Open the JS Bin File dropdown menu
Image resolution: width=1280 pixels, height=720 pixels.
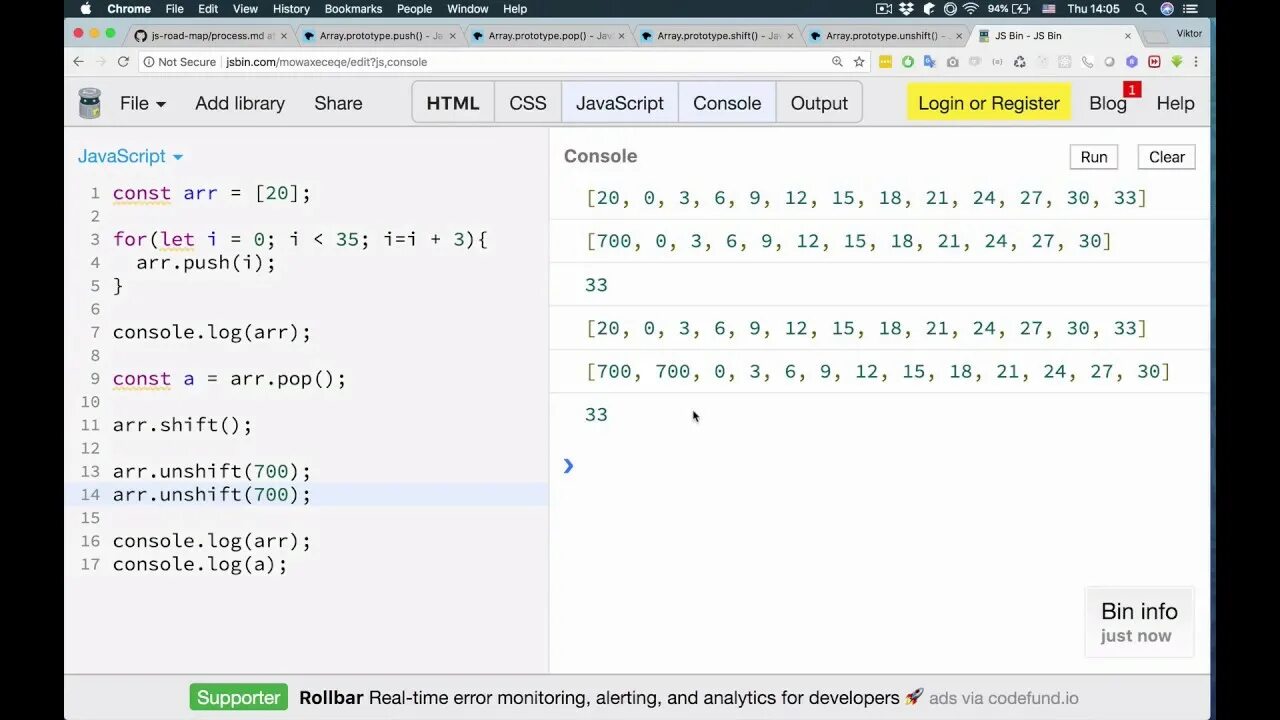143,103
